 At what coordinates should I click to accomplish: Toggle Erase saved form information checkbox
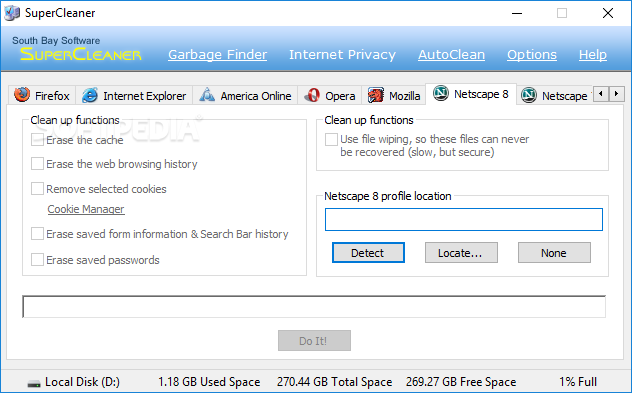(37, 234)
